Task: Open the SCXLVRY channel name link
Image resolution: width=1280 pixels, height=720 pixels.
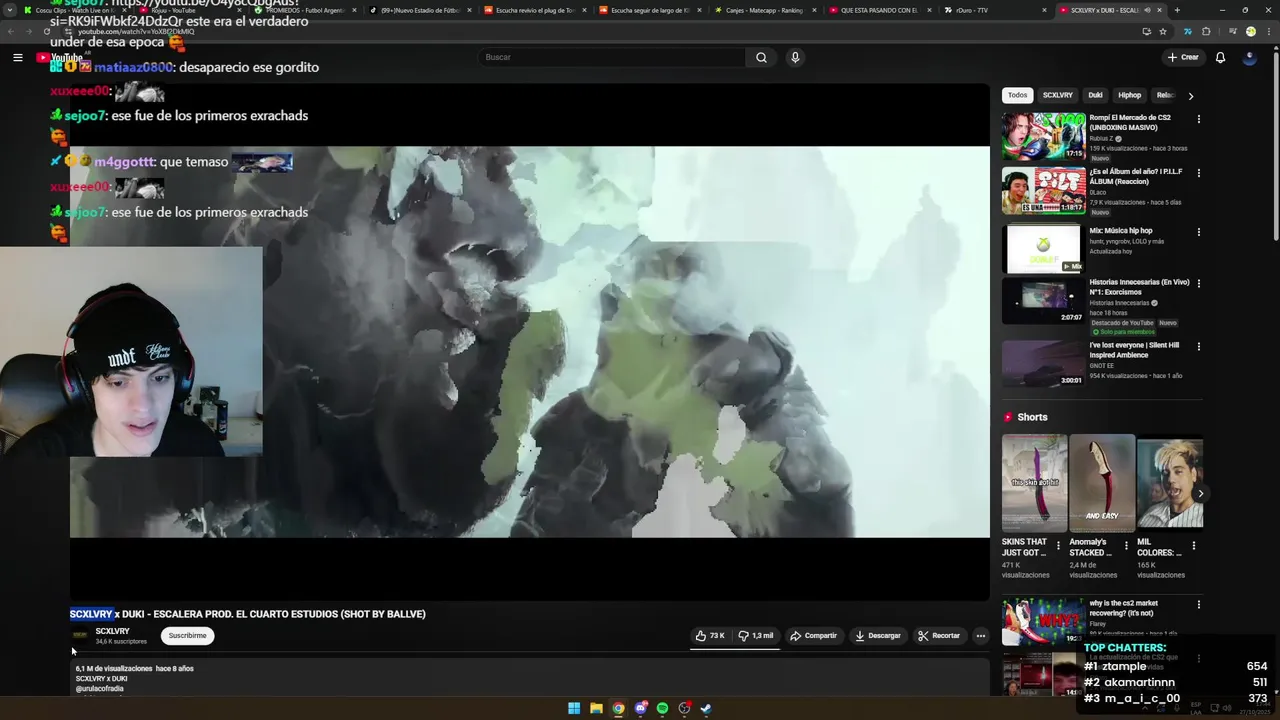Action: click(112, 631)
